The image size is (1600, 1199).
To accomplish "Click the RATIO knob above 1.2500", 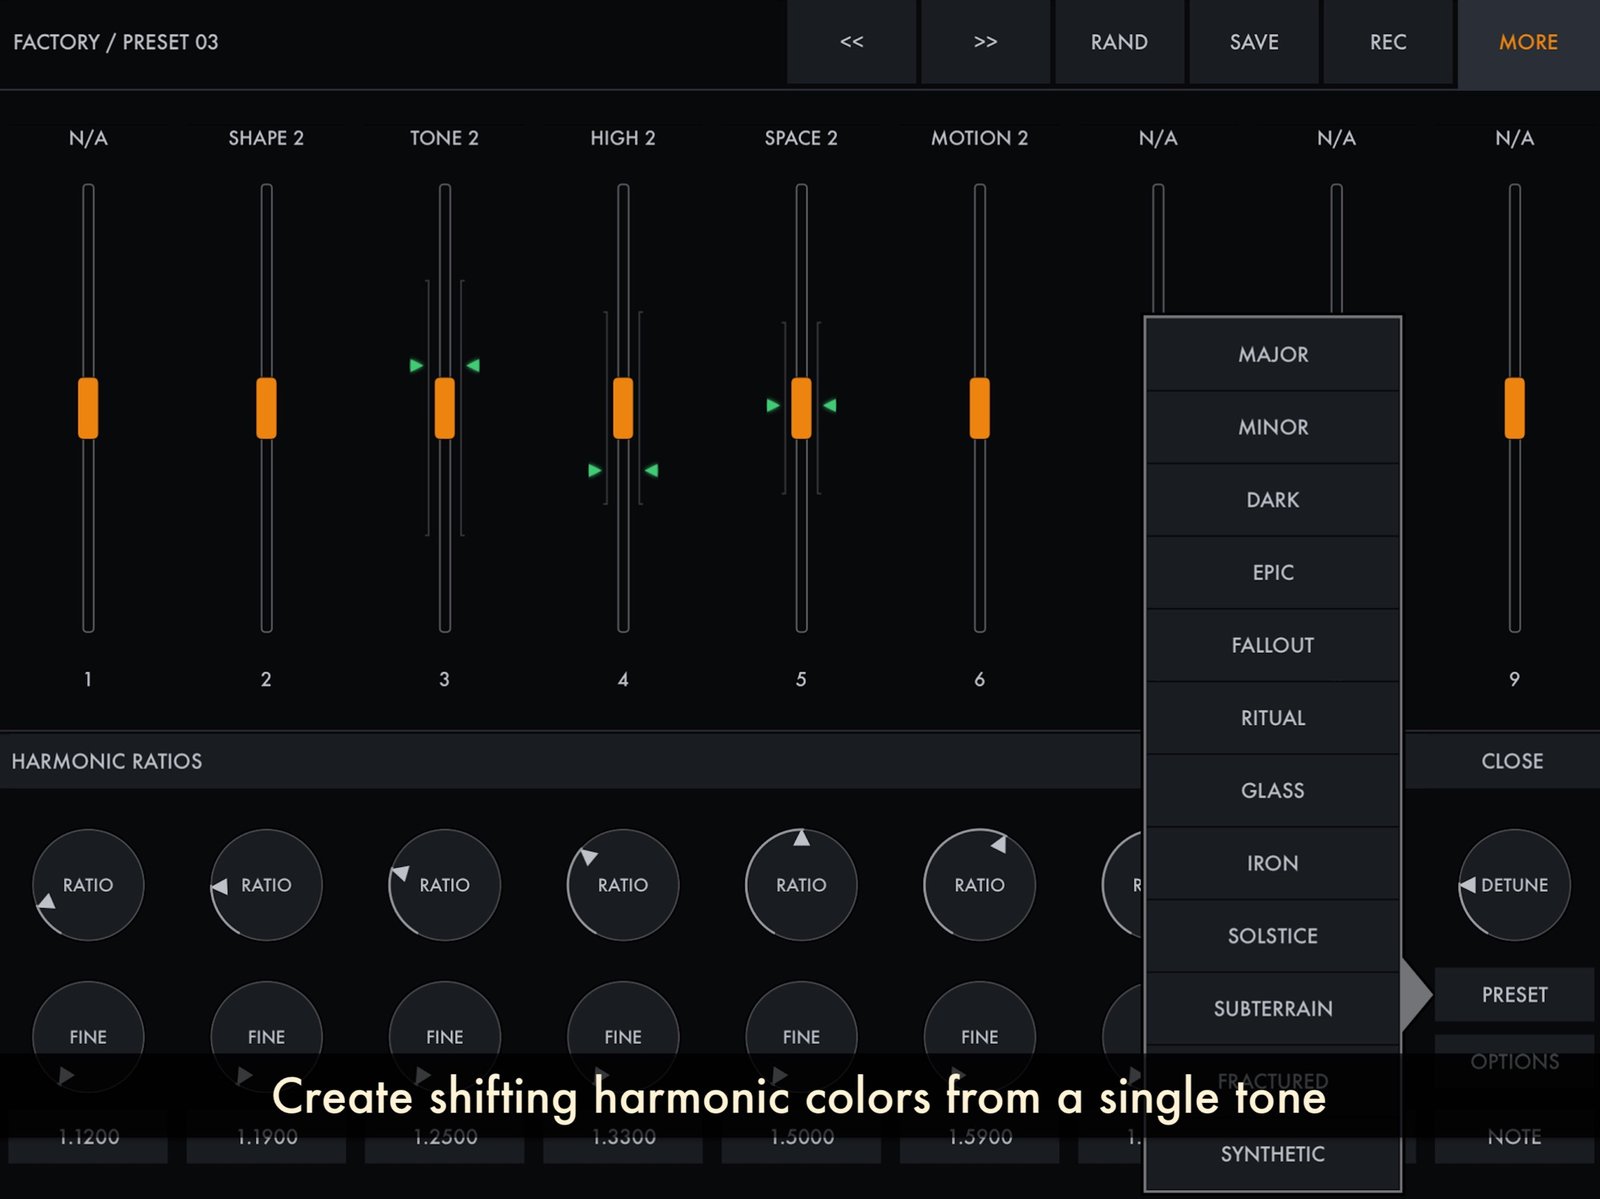I will point(444,885).
